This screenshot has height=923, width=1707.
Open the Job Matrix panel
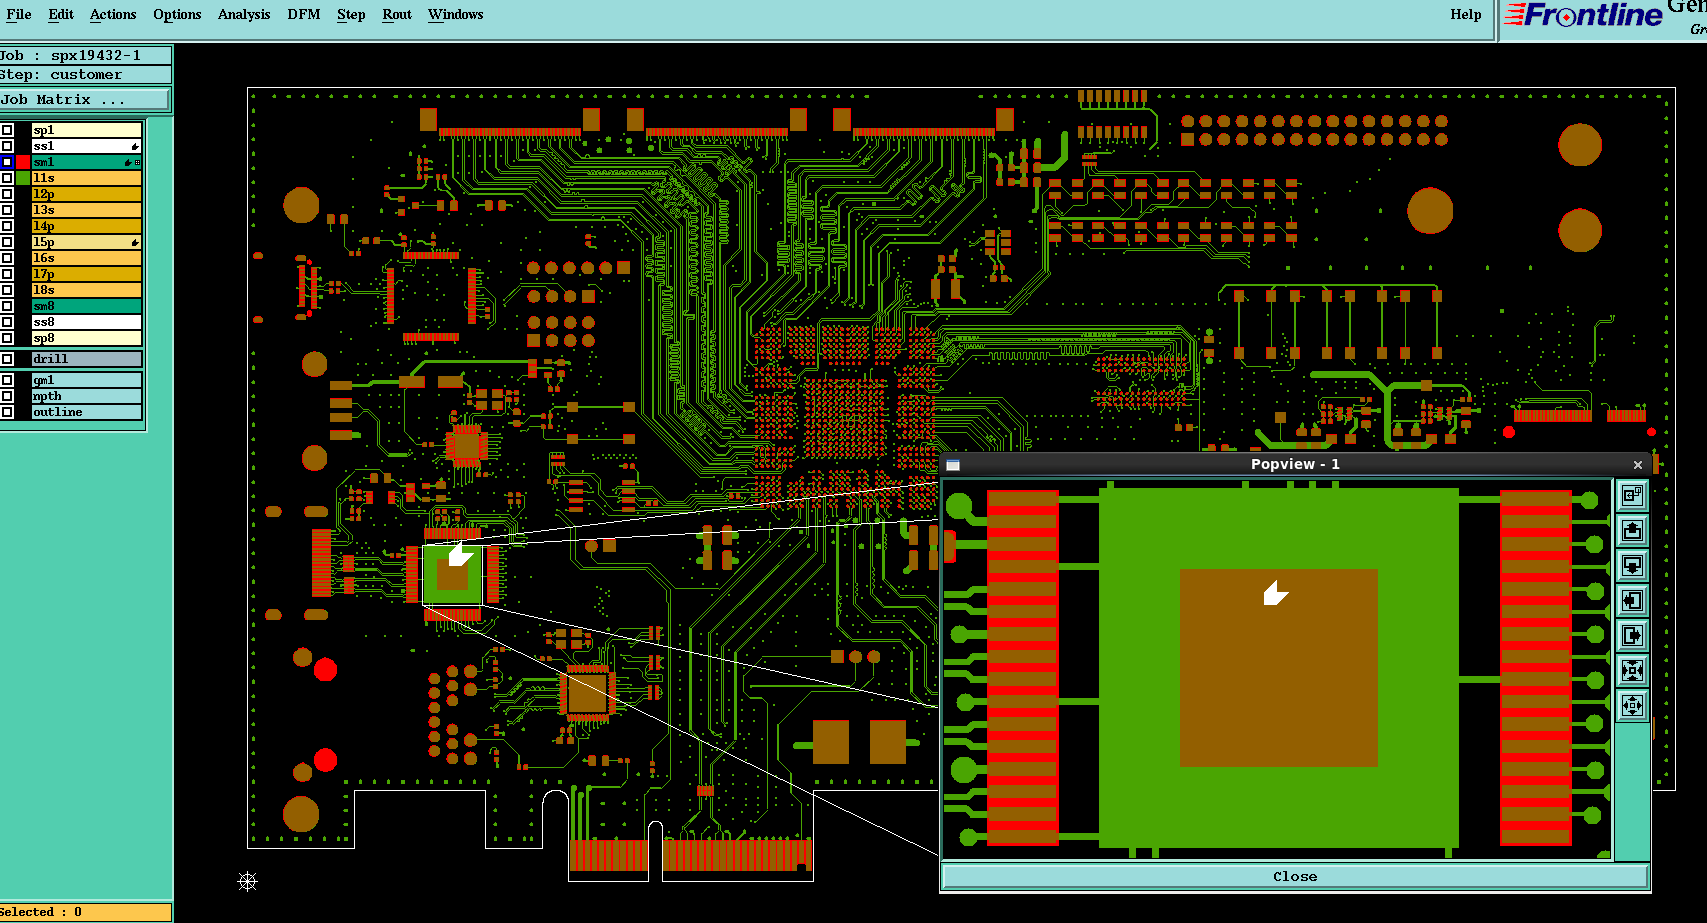tap(85, 99)
